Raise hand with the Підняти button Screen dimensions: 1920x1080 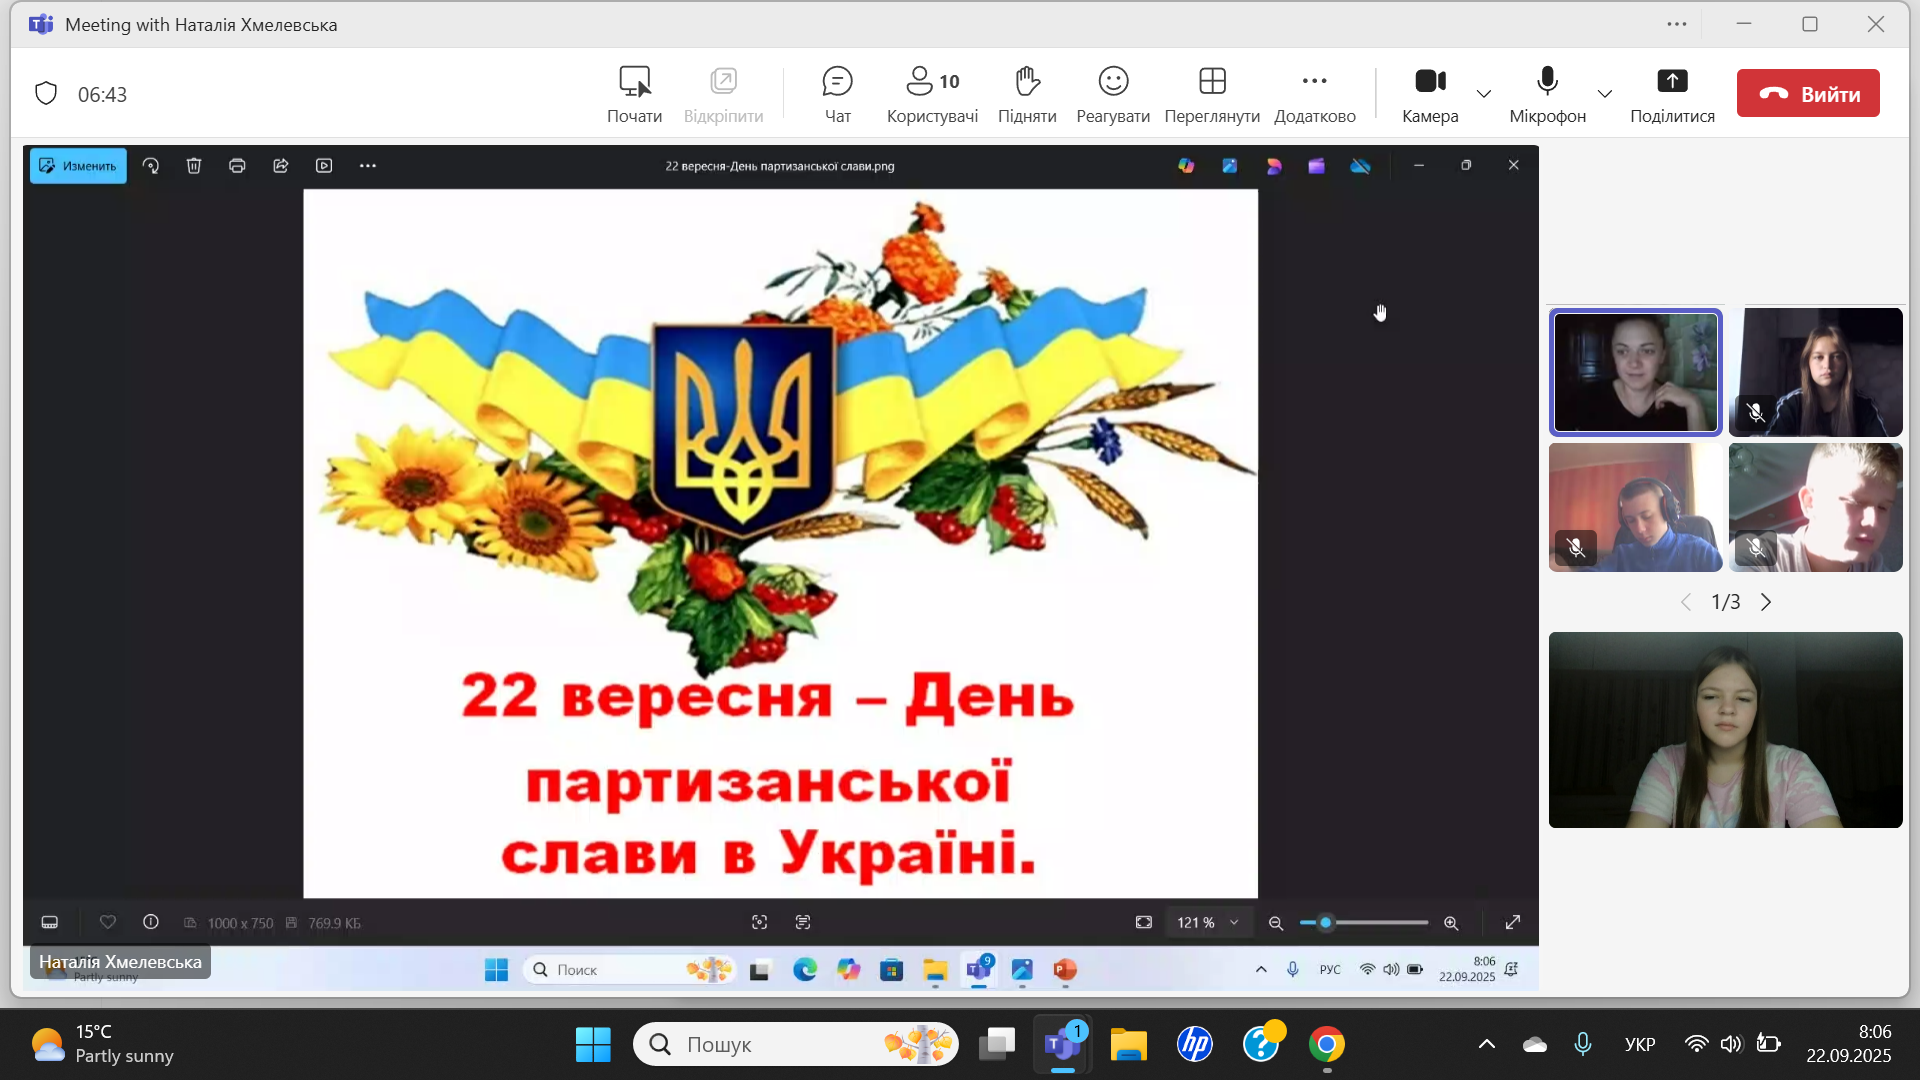click(1027, 94)
